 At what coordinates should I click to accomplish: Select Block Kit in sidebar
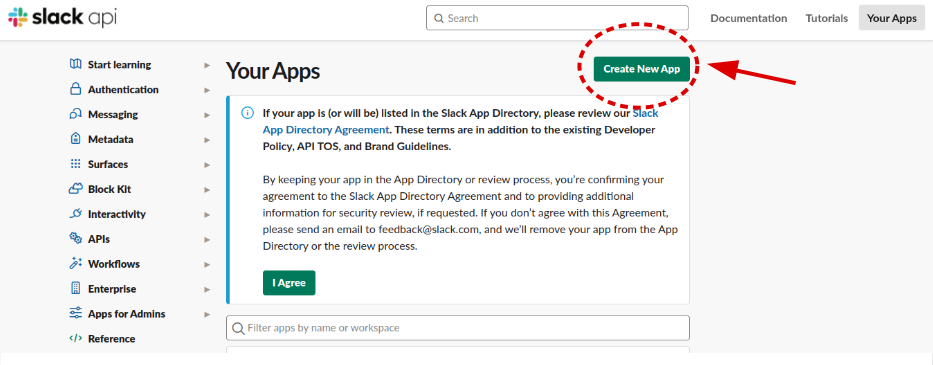click(x=109, y=189)
